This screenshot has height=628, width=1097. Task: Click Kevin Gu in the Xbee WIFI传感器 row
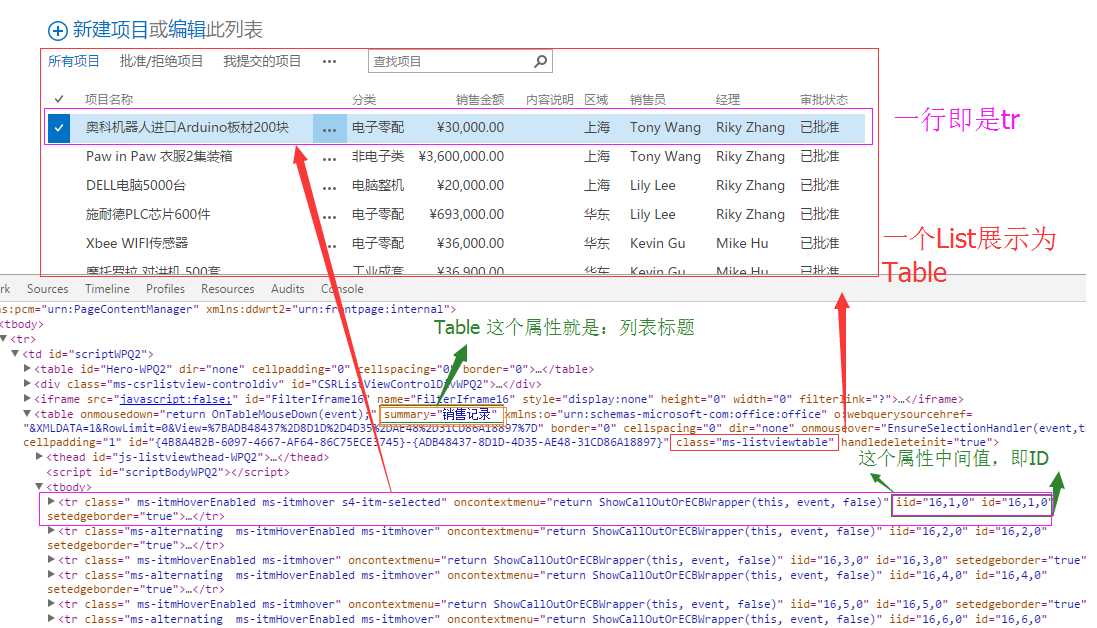658,243
